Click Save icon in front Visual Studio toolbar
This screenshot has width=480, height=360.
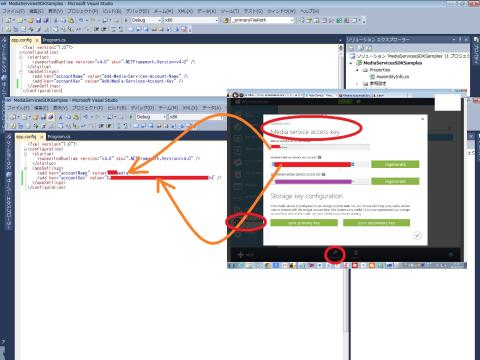[x=43, y=117]
